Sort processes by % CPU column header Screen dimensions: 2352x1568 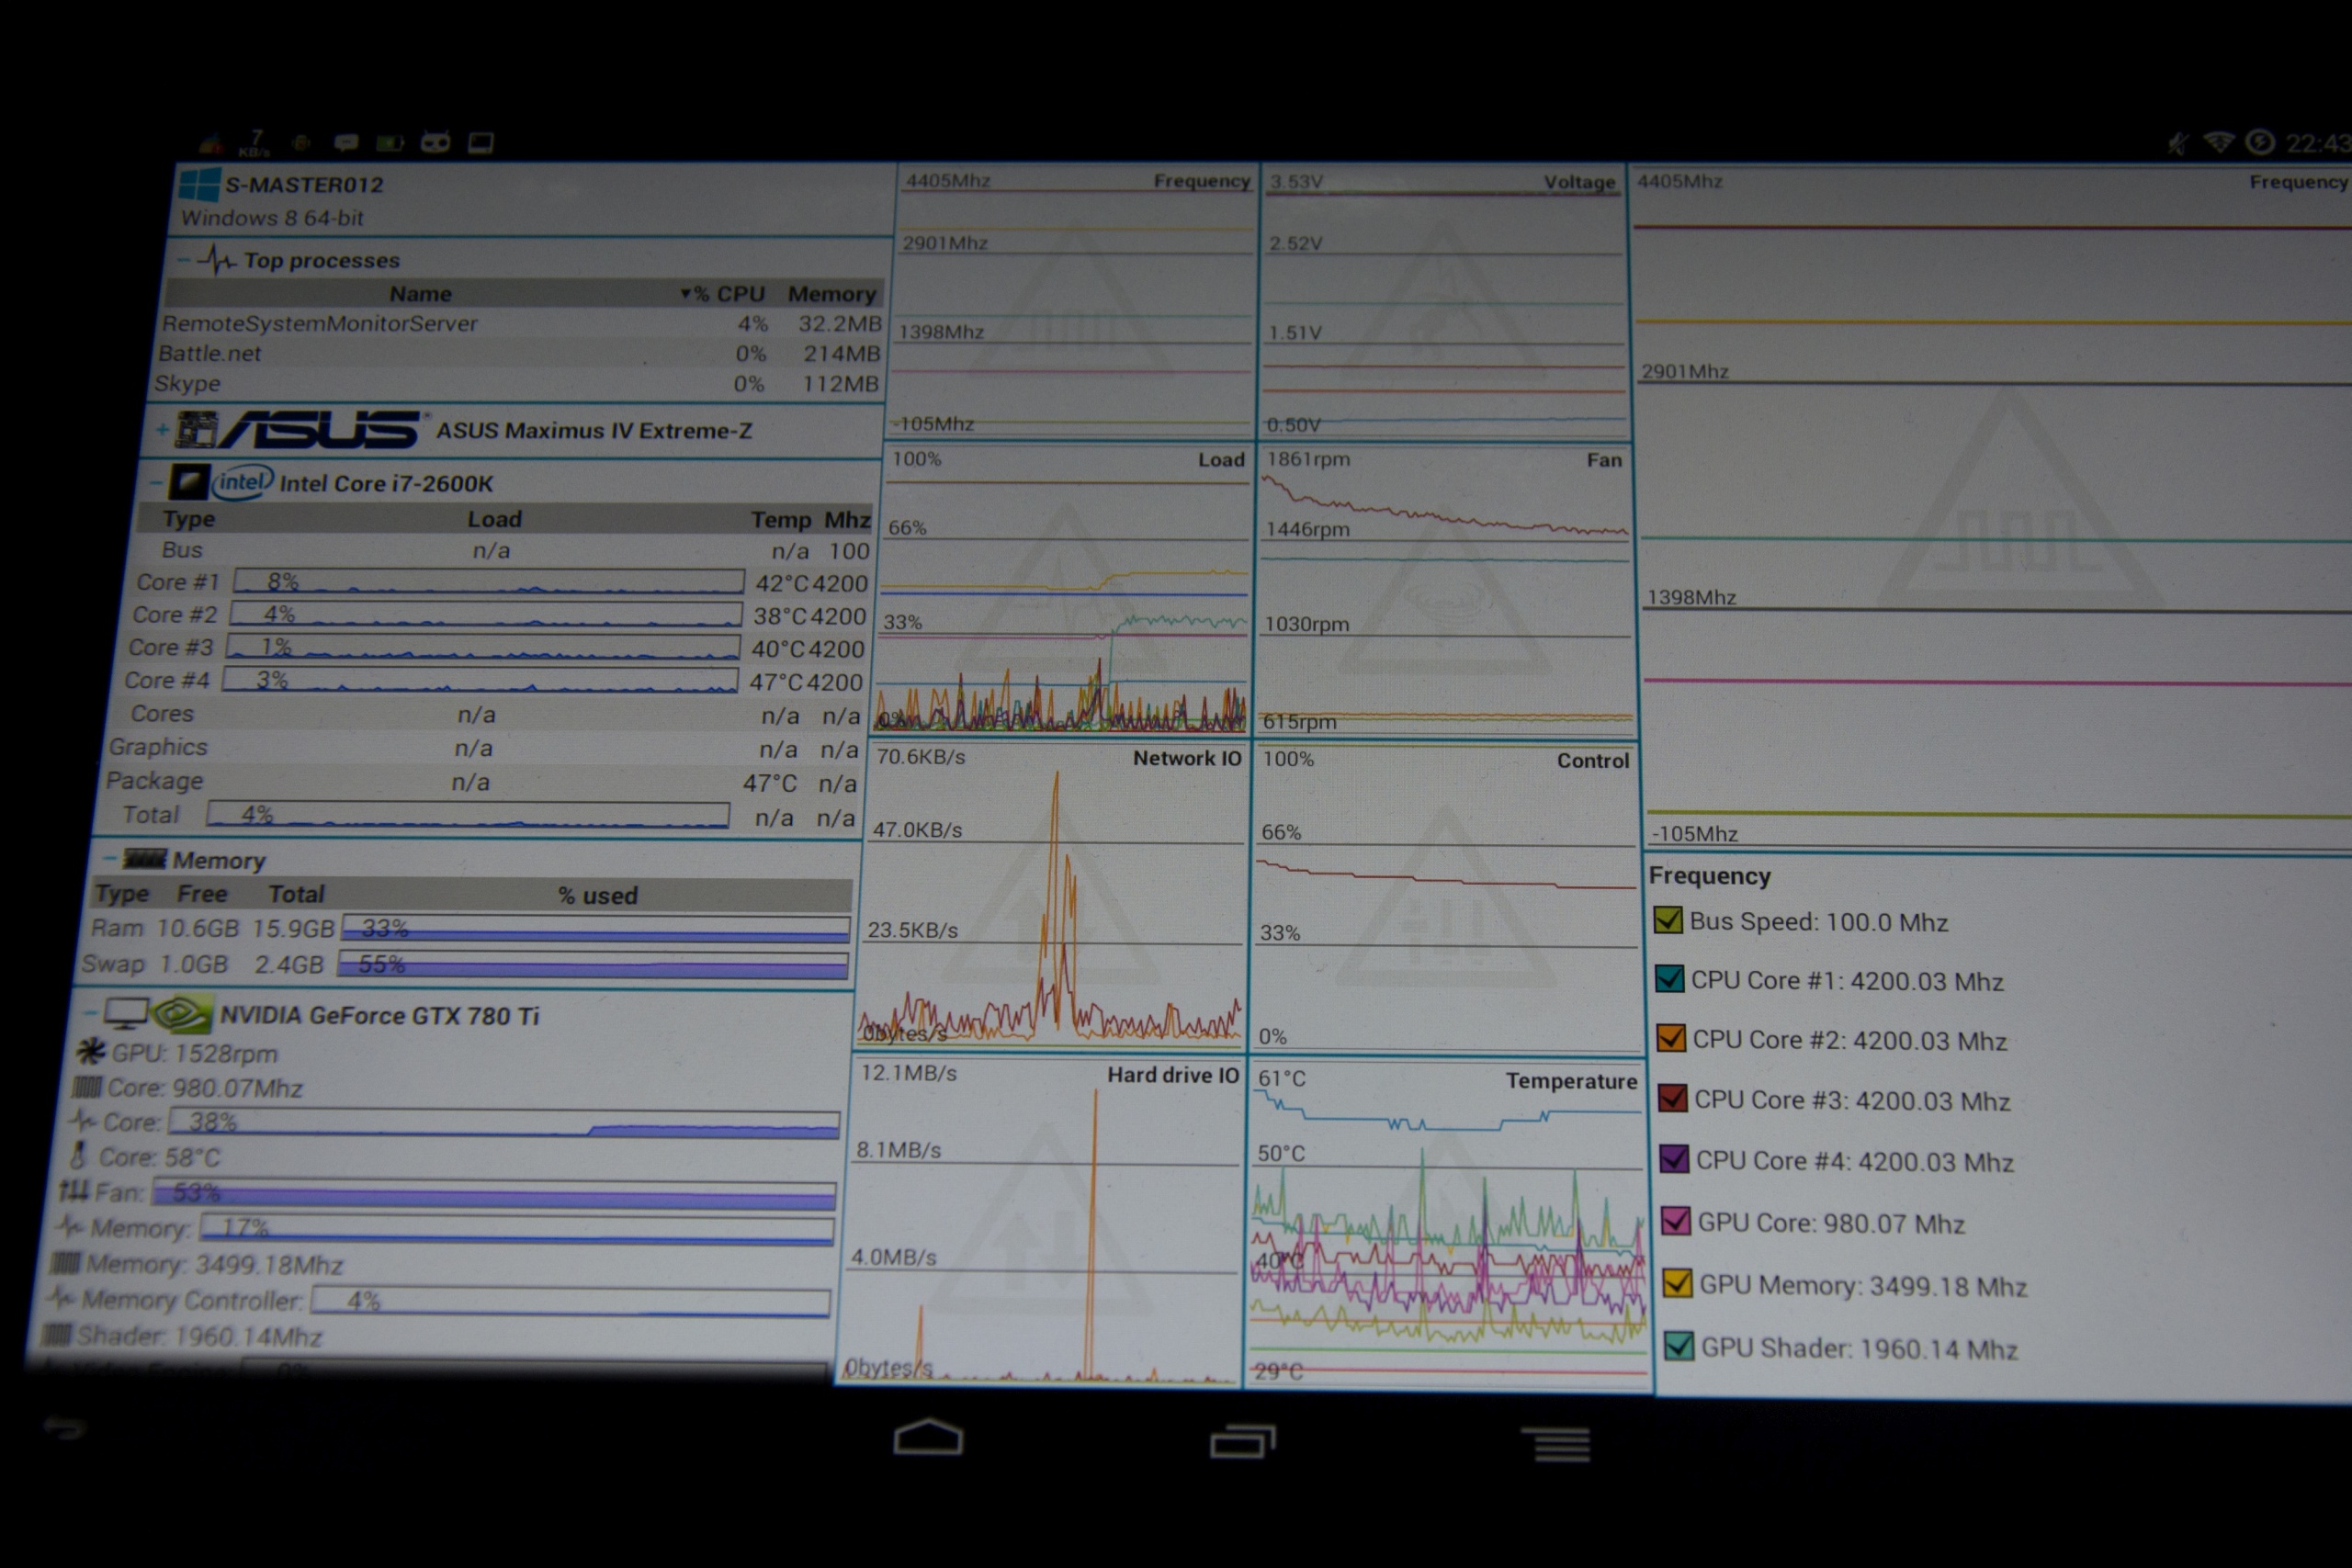click(x=726, y=294)
